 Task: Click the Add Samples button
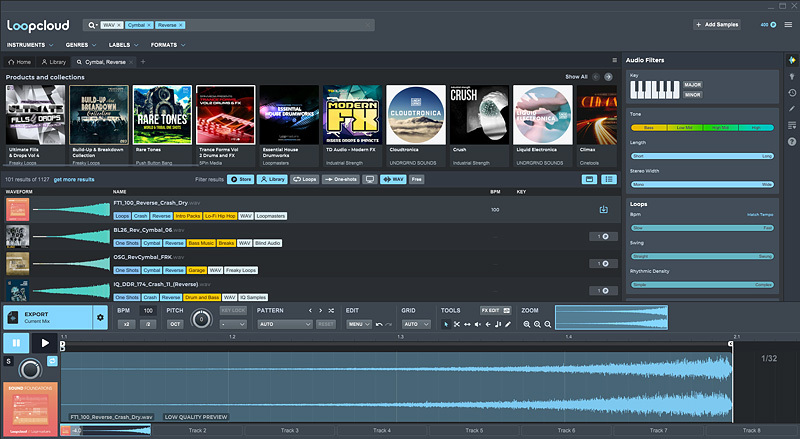(x=718, y=24)
